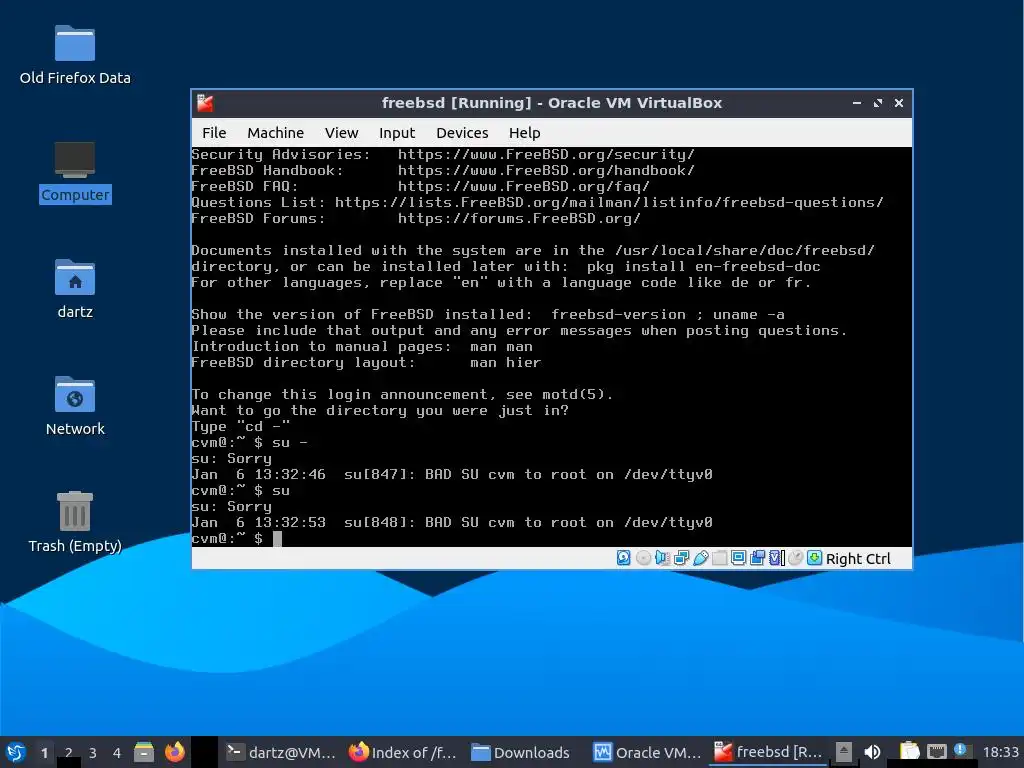Open the Devices menu

[x=462, y=133]
